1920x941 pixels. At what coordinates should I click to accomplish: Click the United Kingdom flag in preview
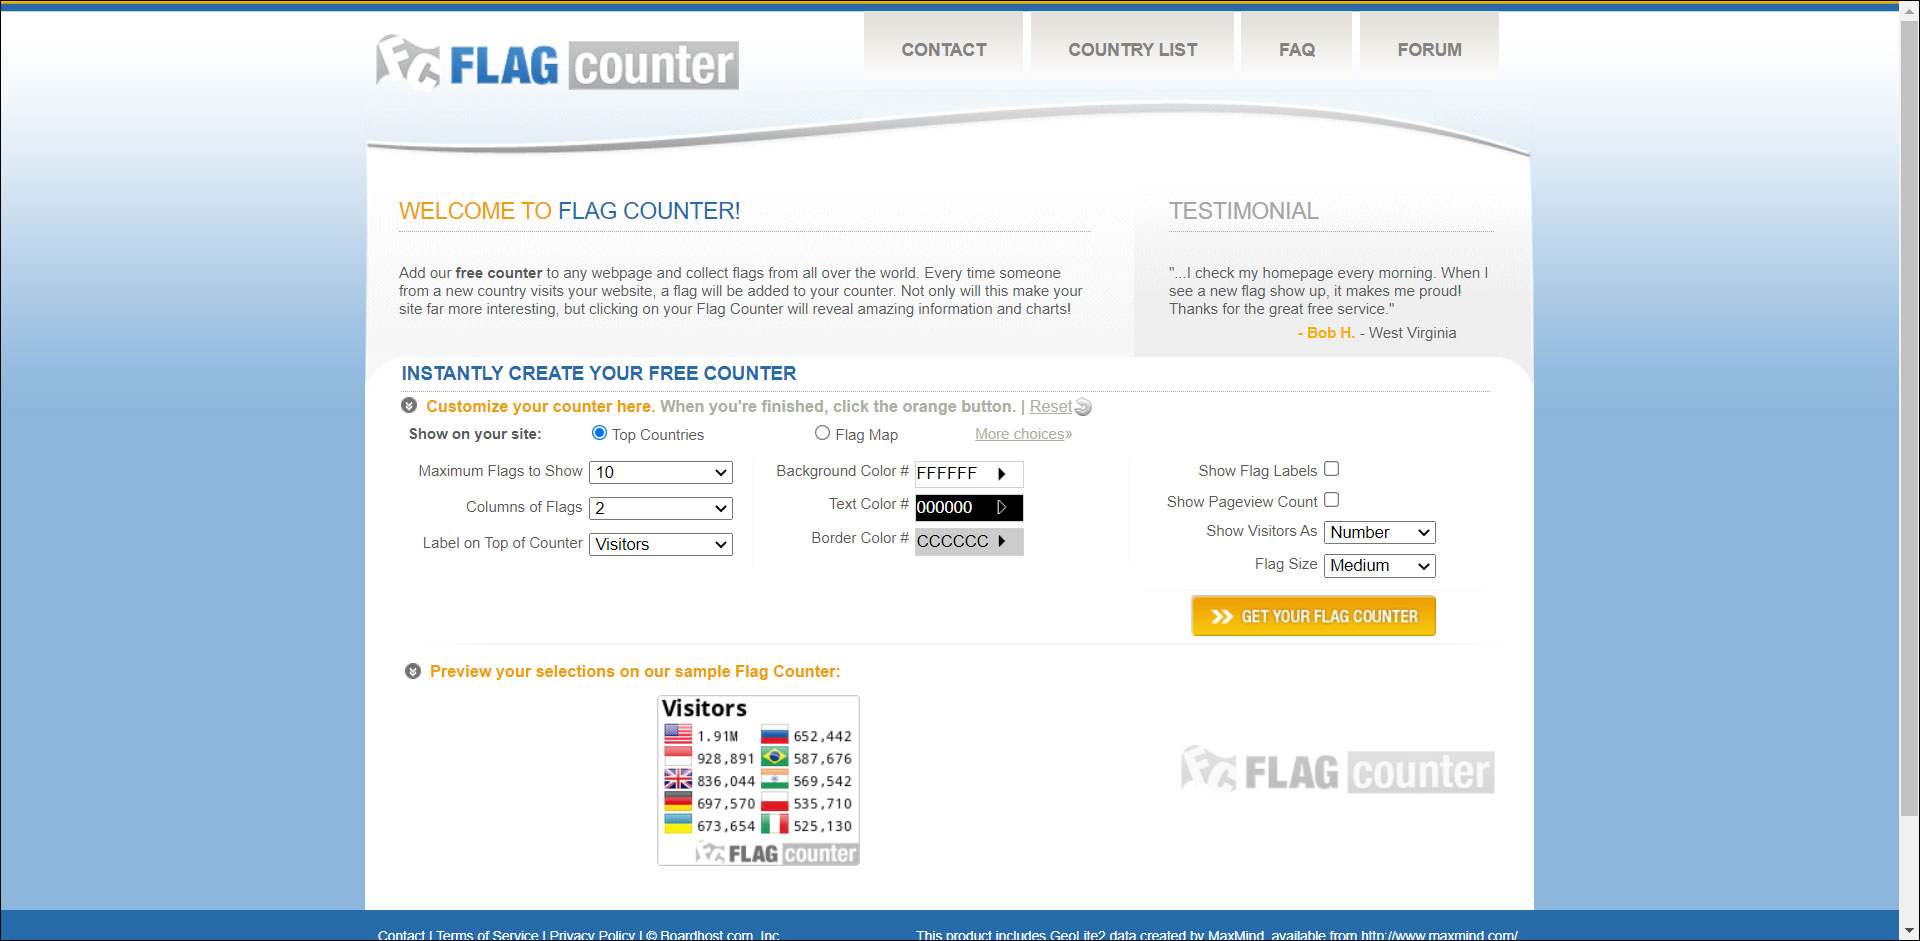click(678, 779)
